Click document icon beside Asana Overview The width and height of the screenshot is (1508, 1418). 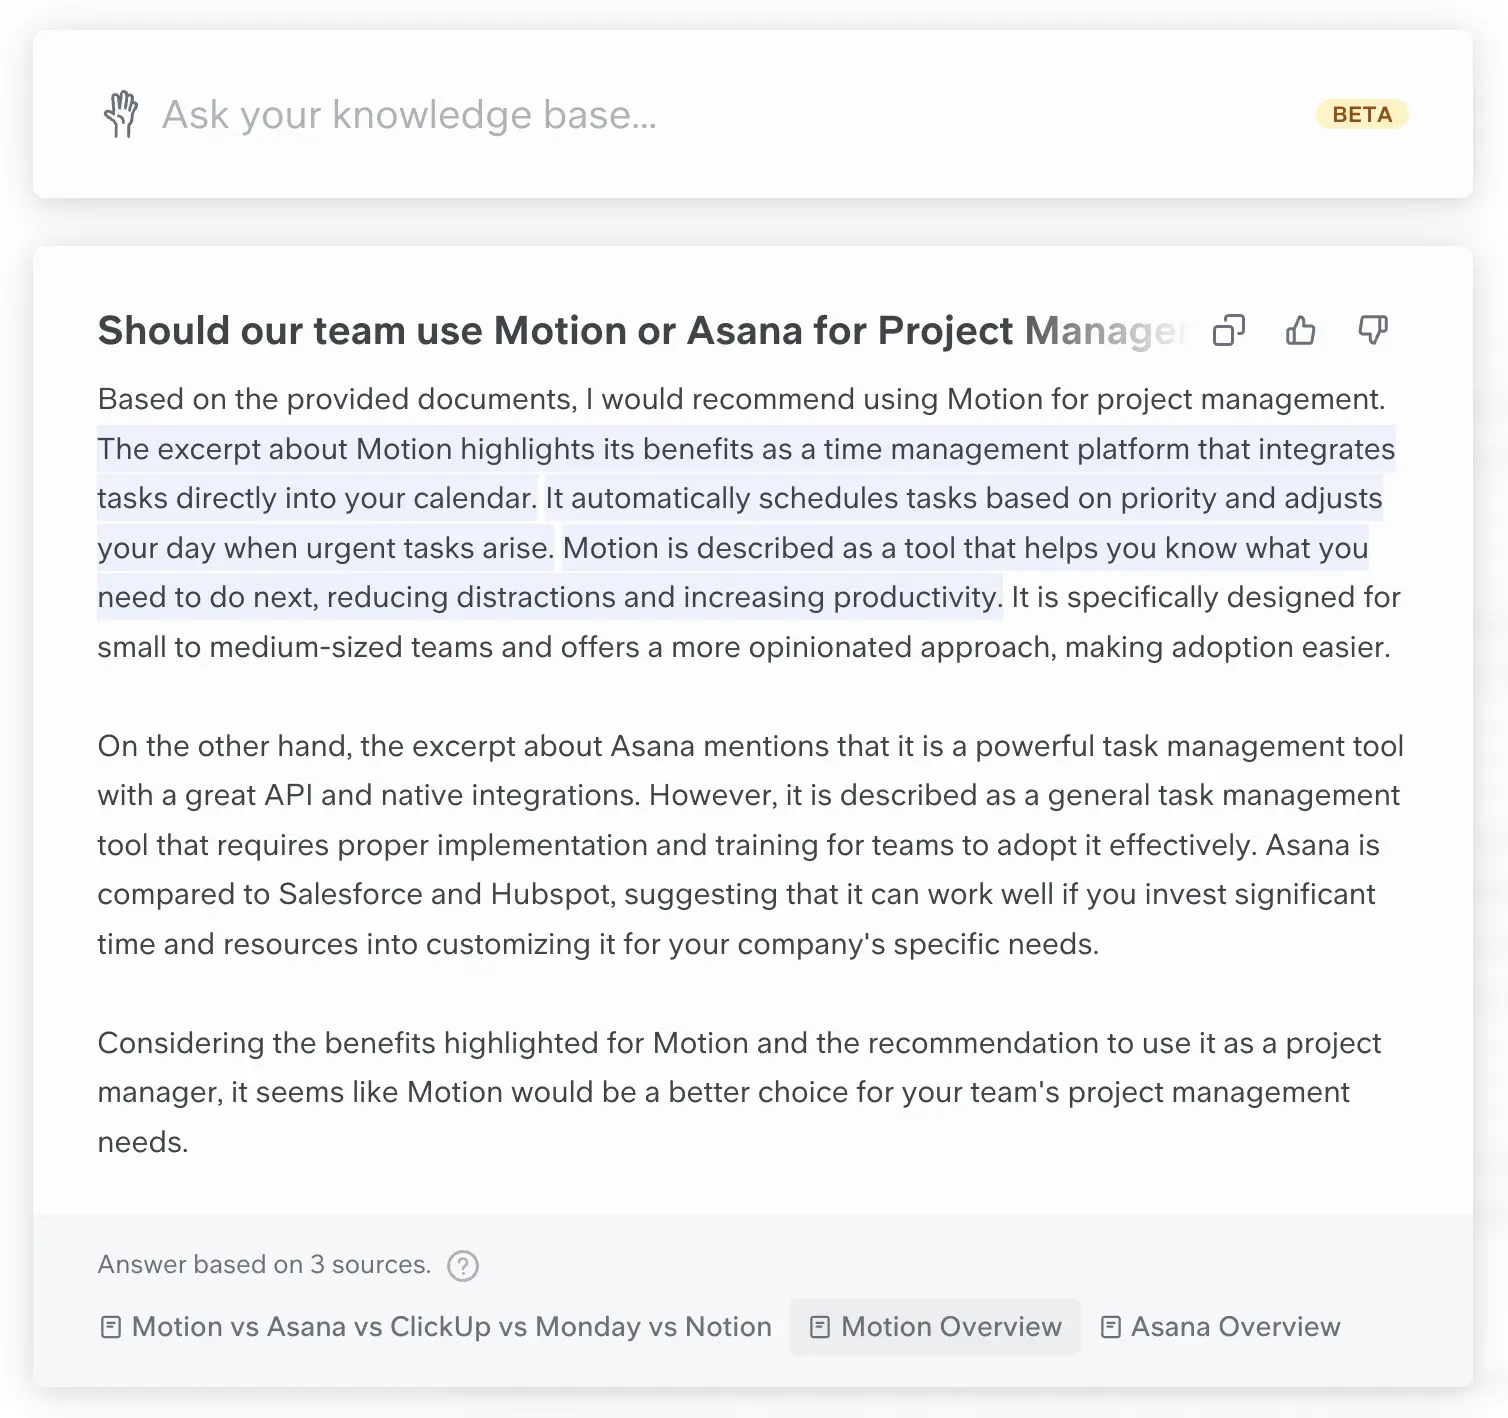coord(1110,1327)
